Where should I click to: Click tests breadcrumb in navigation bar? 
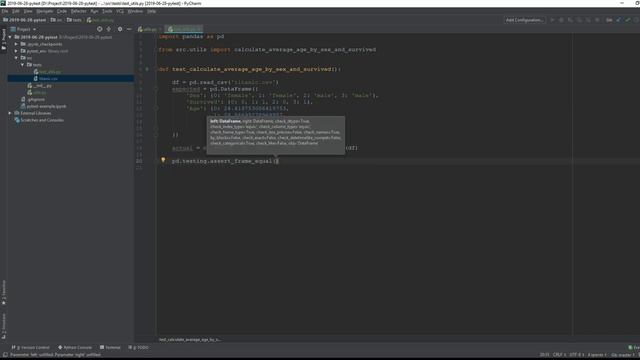point(74,20)
